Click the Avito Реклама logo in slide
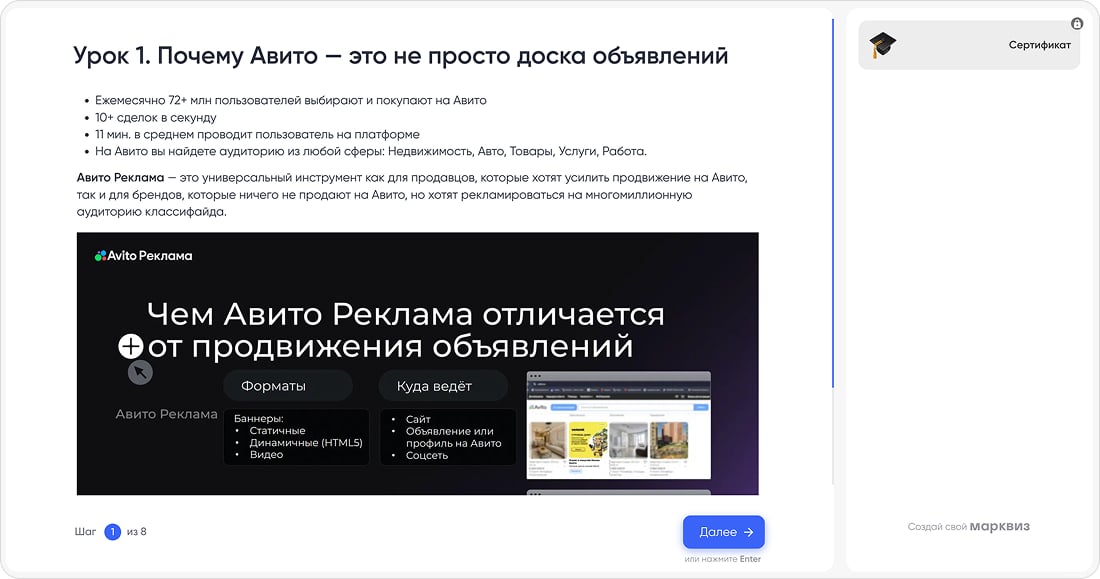Viewport: 1100px width, 579px height. 143,255
